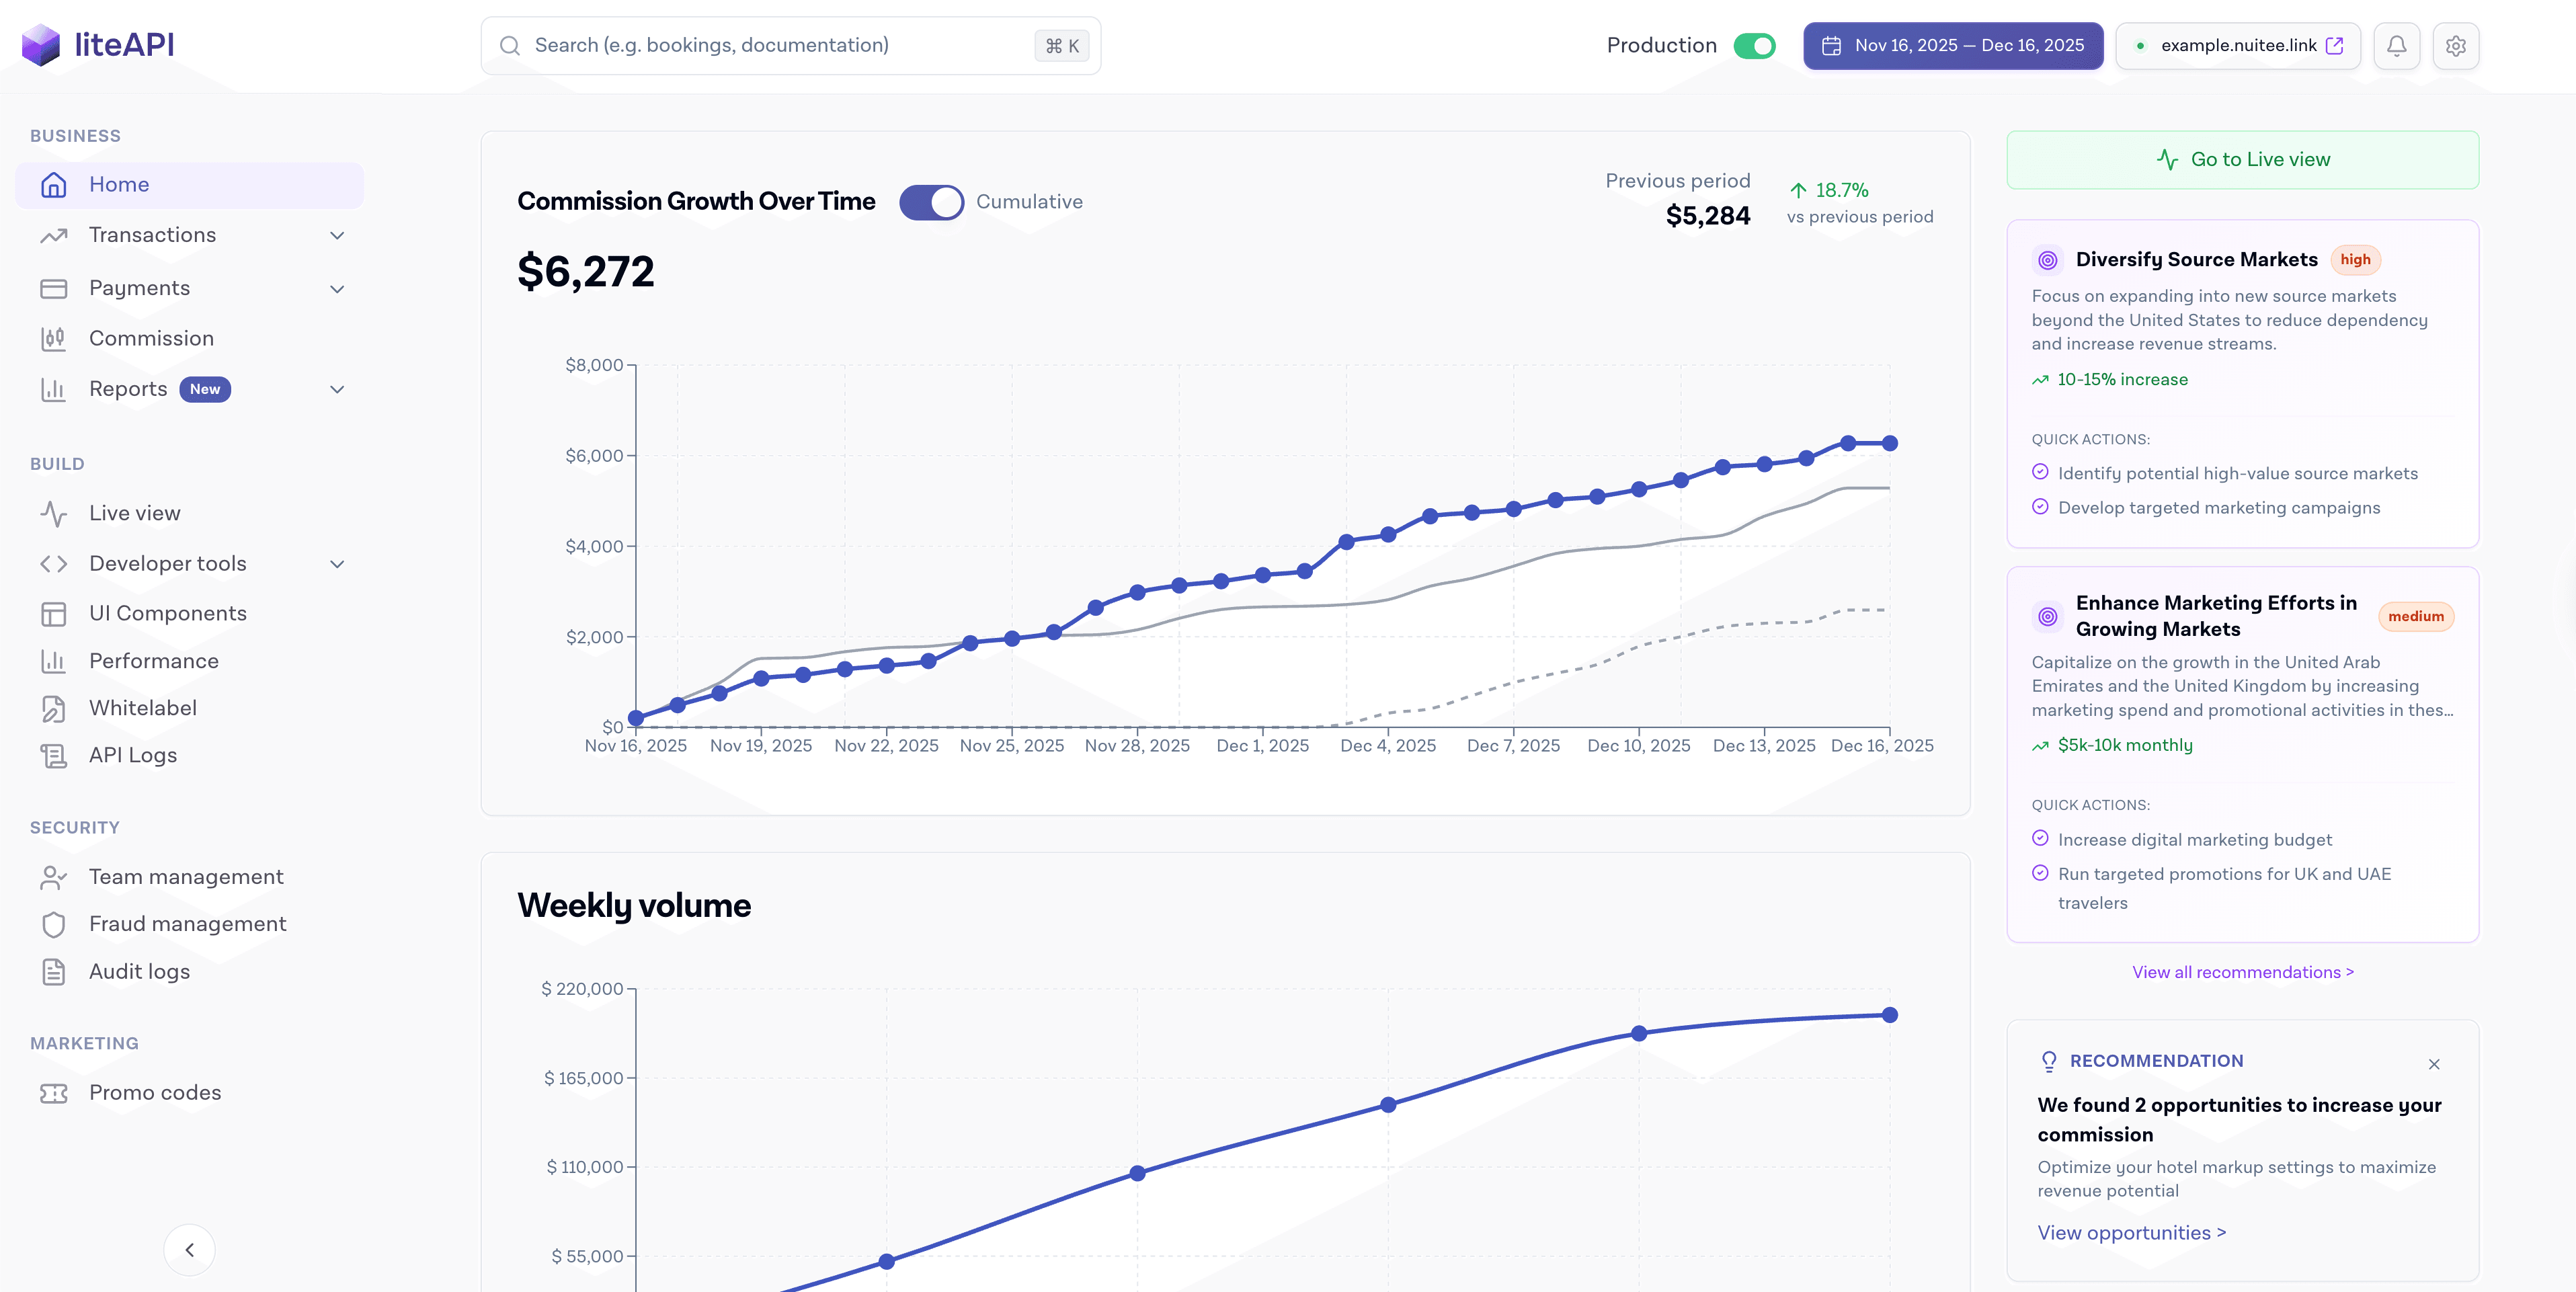Click Go to Live view button
This screenshot has height=1292, width=2576.
(2242, 159)
